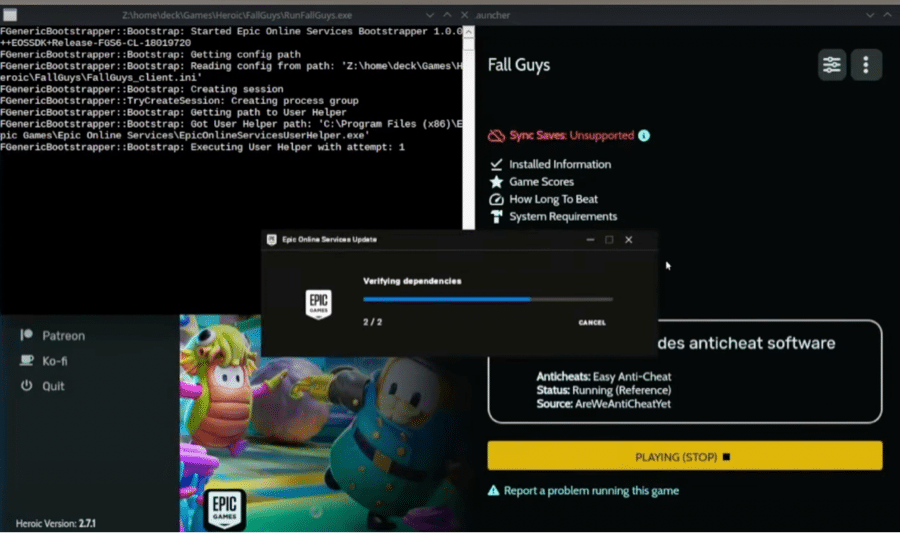Click the How Long To Beat gauge icon
Screen dimensions: 900x533
(496, 199)
